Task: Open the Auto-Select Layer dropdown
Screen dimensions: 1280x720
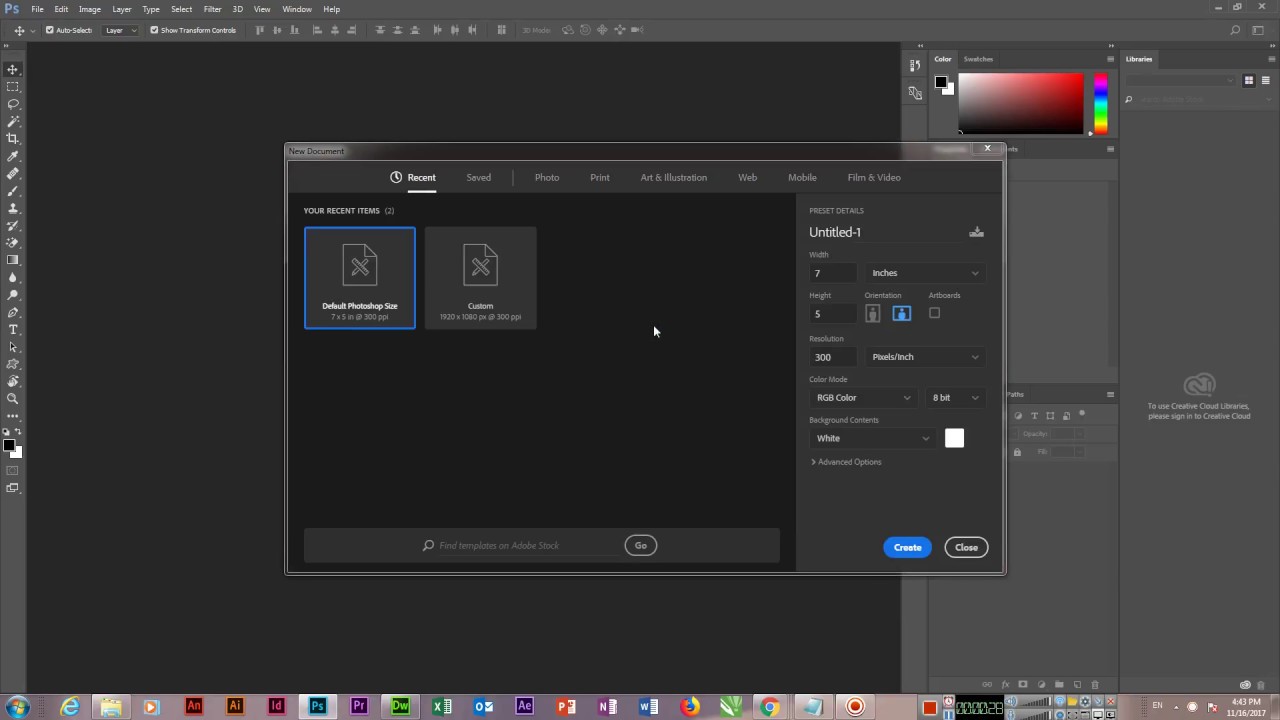Action: click(x=120, y=30)
